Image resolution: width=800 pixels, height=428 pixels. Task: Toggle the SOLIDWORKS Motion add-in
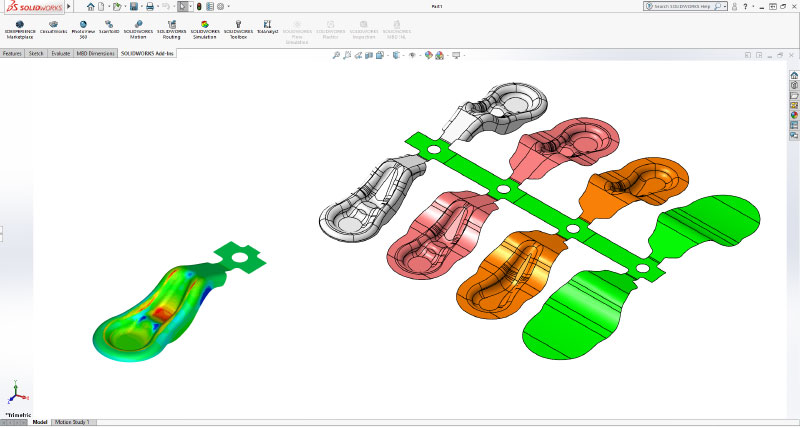pyautogui.click(x=138, y=30)
